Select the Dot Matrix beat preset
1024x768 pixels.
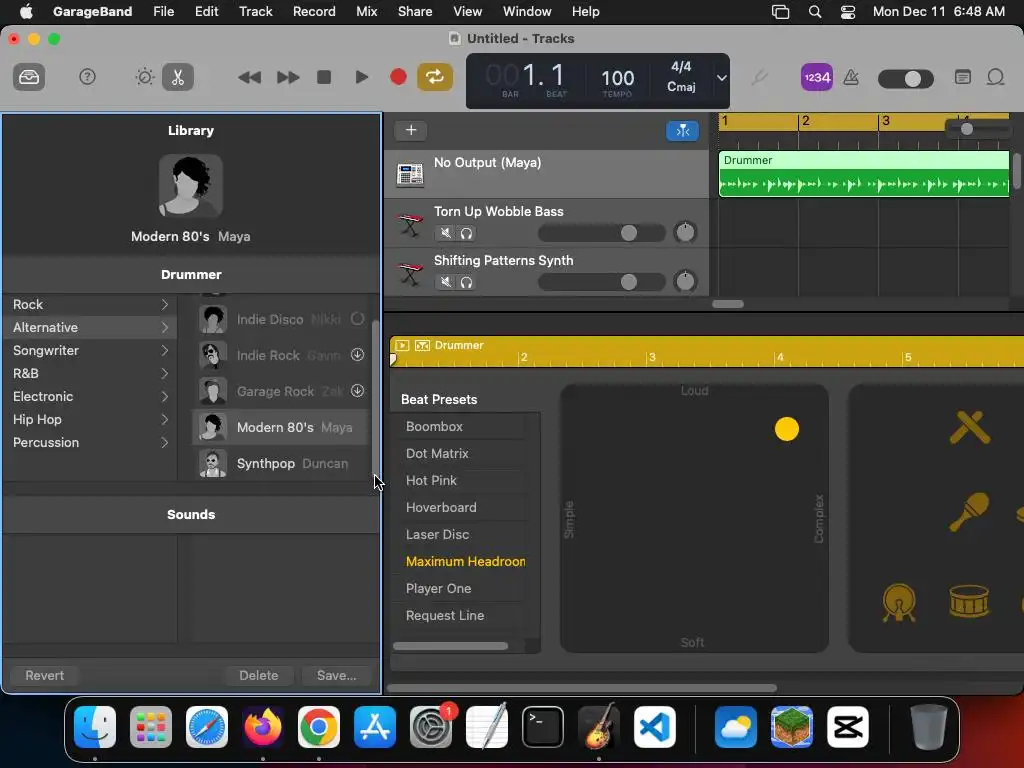click(437, 453)
